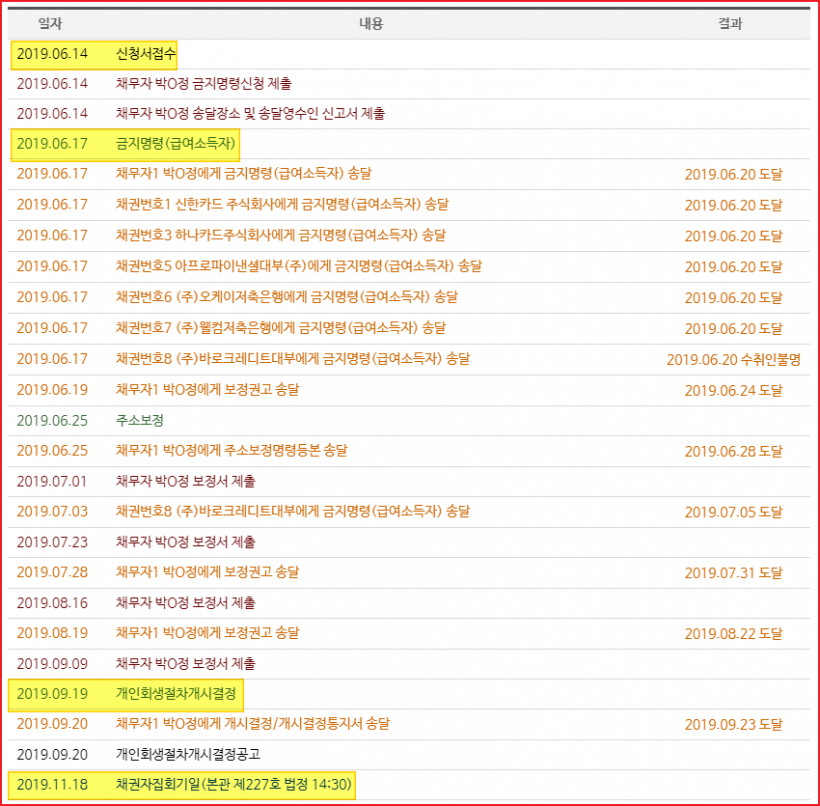Click the 2019.07.31 도달 result
820x806 pixels.
[x=734, y=573]
